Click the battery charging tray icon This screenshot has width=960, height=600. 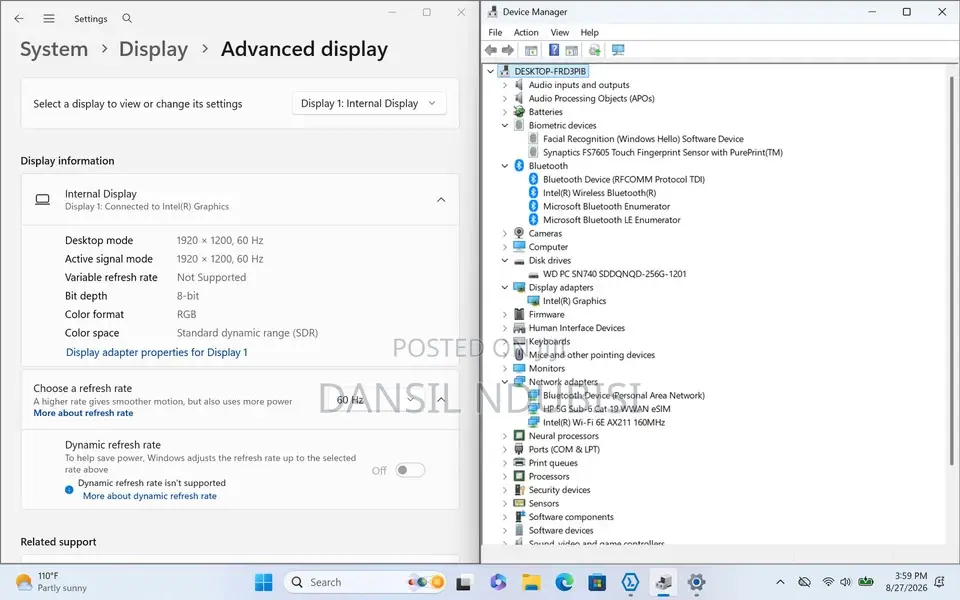(866, 582)
